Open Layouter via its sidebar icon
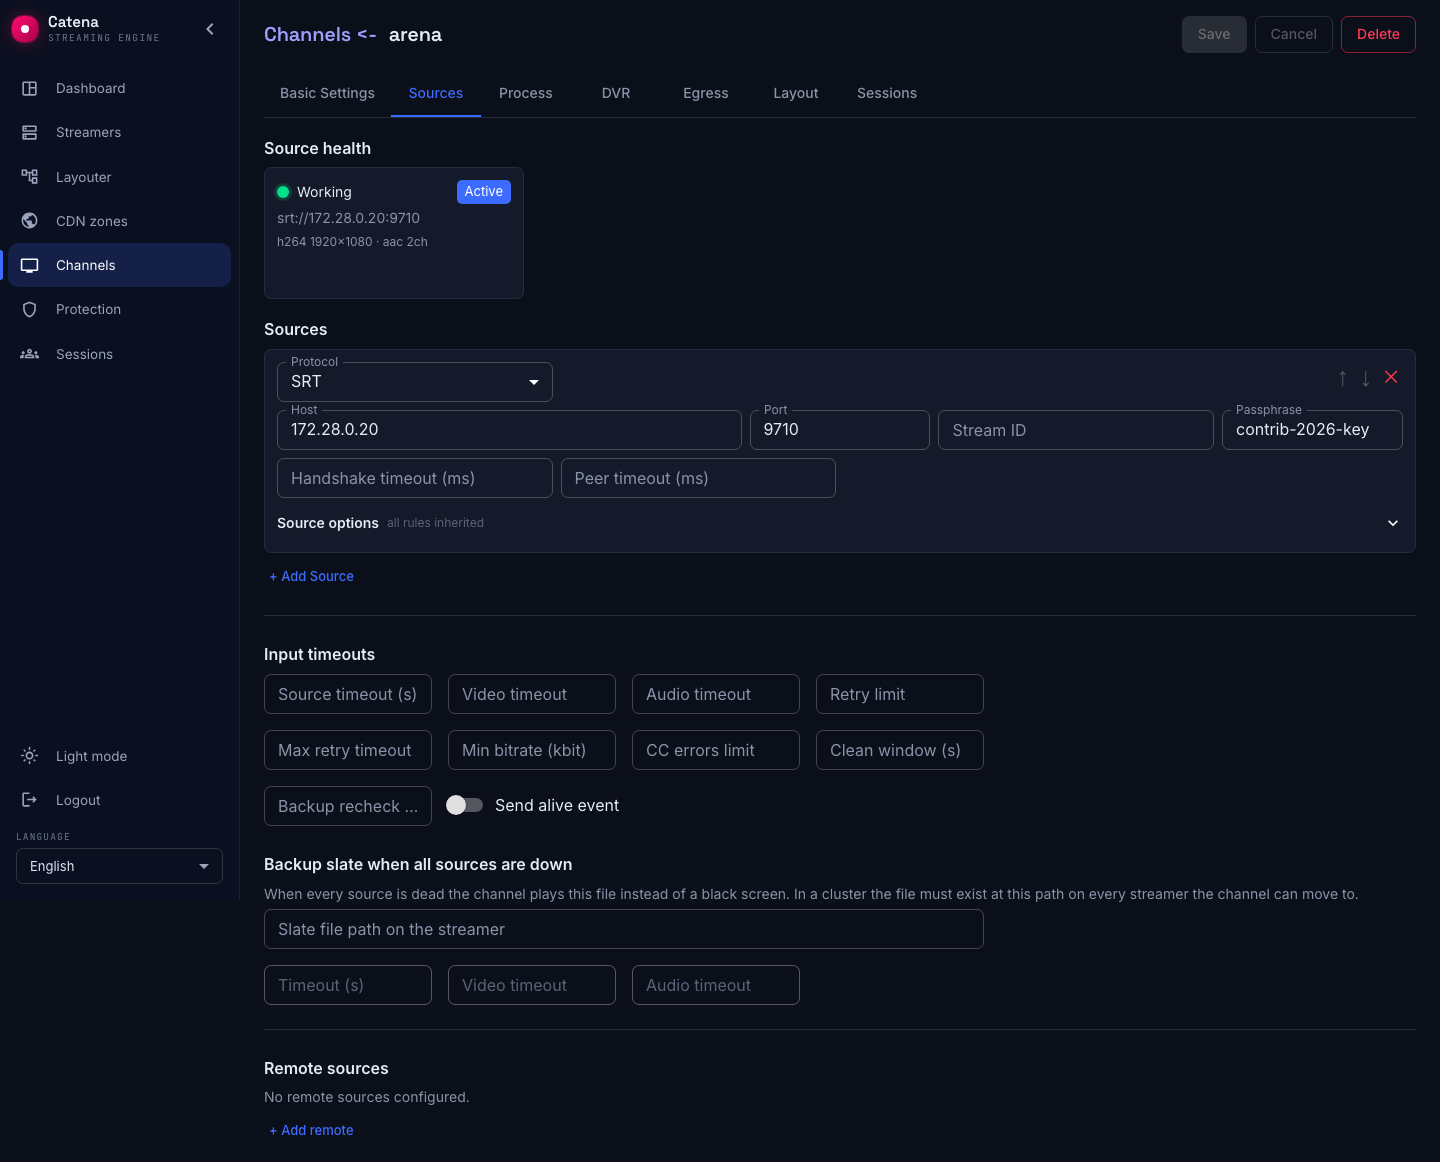 (30, 177)
